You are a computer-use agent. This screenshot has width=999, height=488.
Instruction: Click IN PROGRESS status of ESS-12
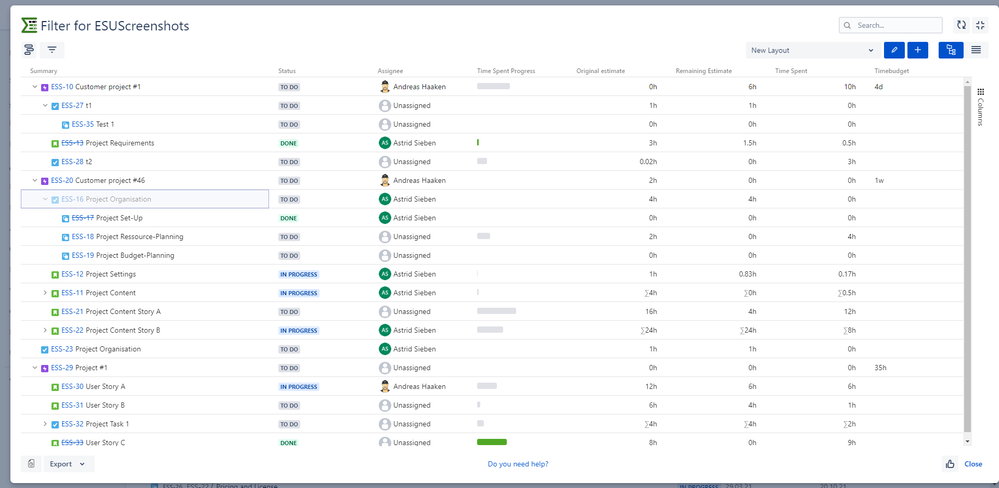[298, 275]
